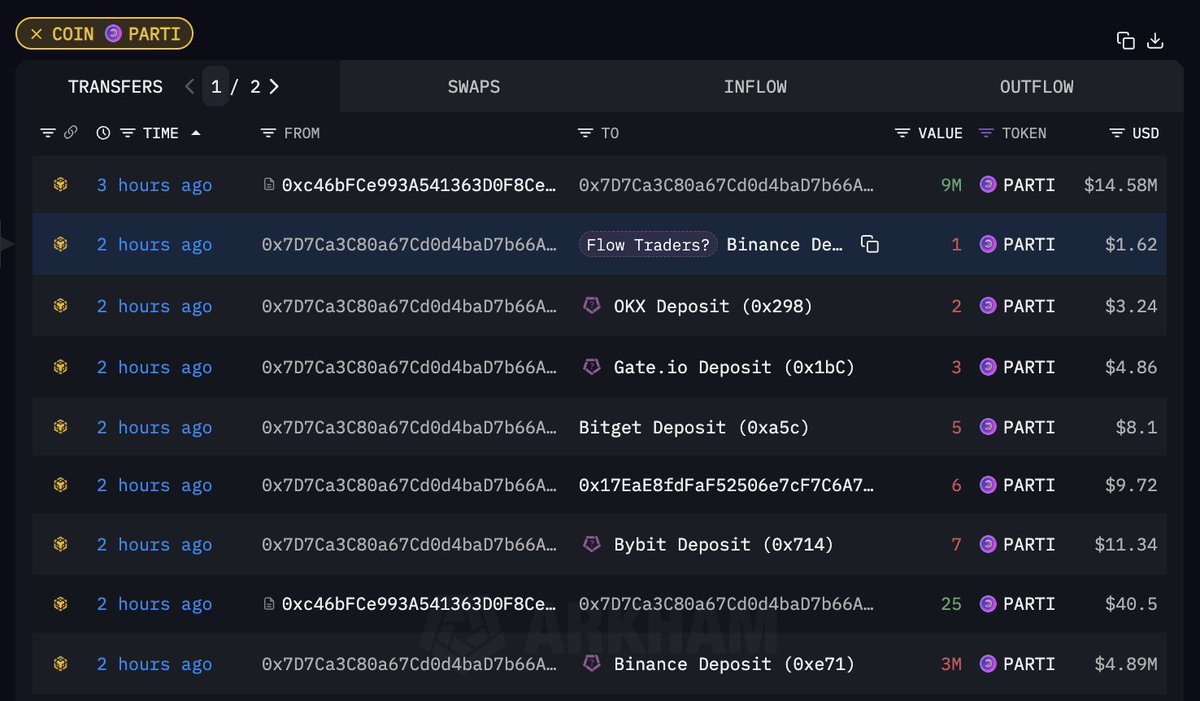Click the download icon at top right

1155,40
